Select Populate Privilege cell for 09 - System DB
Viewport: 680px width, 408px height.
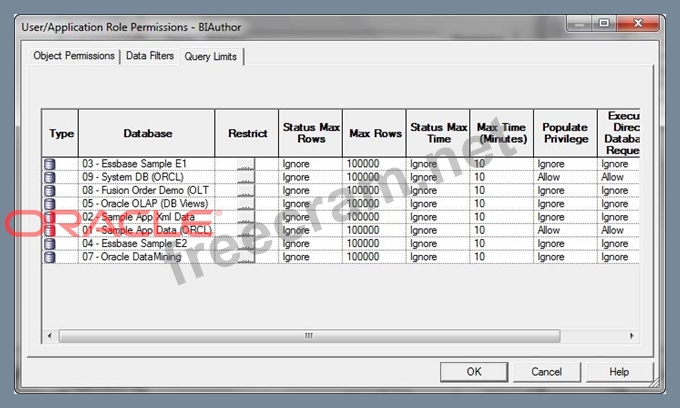click(x=566, y=177)
